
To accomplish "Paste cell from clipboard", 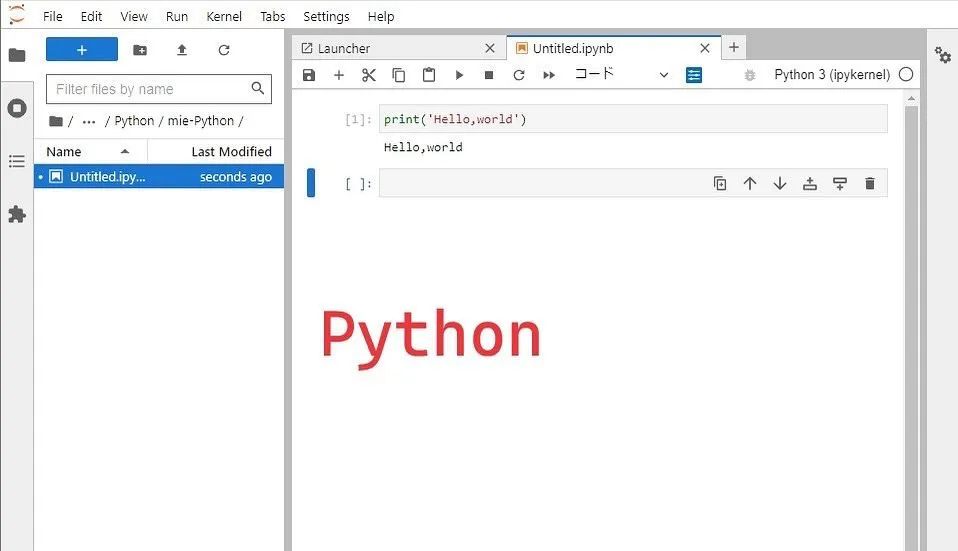I will tap(429, 75).
